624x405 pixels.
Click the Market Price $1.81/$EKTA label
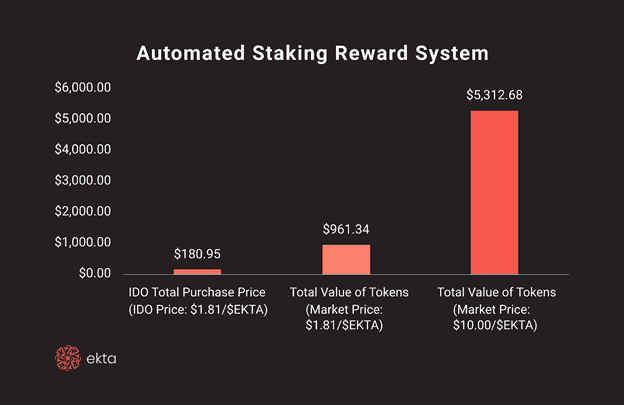344,317
